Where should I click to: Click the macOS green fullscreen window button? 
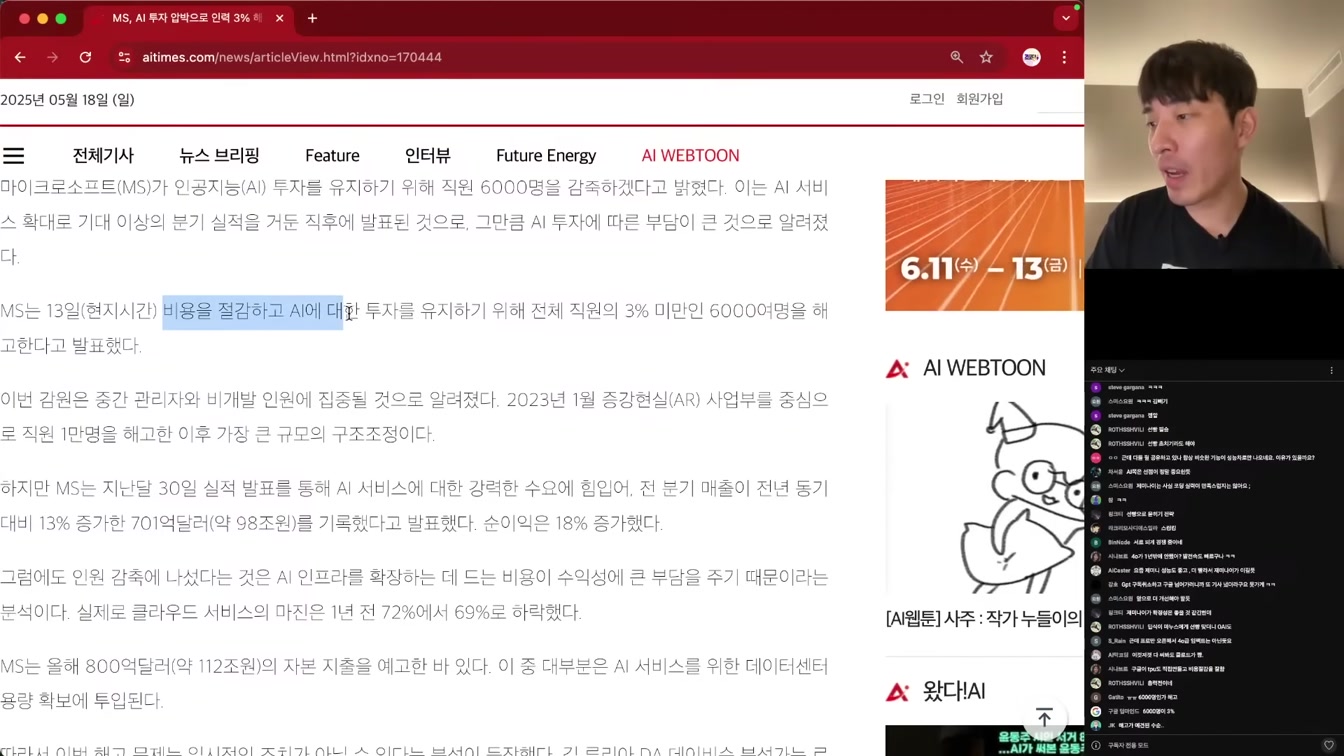coord(61,18)
